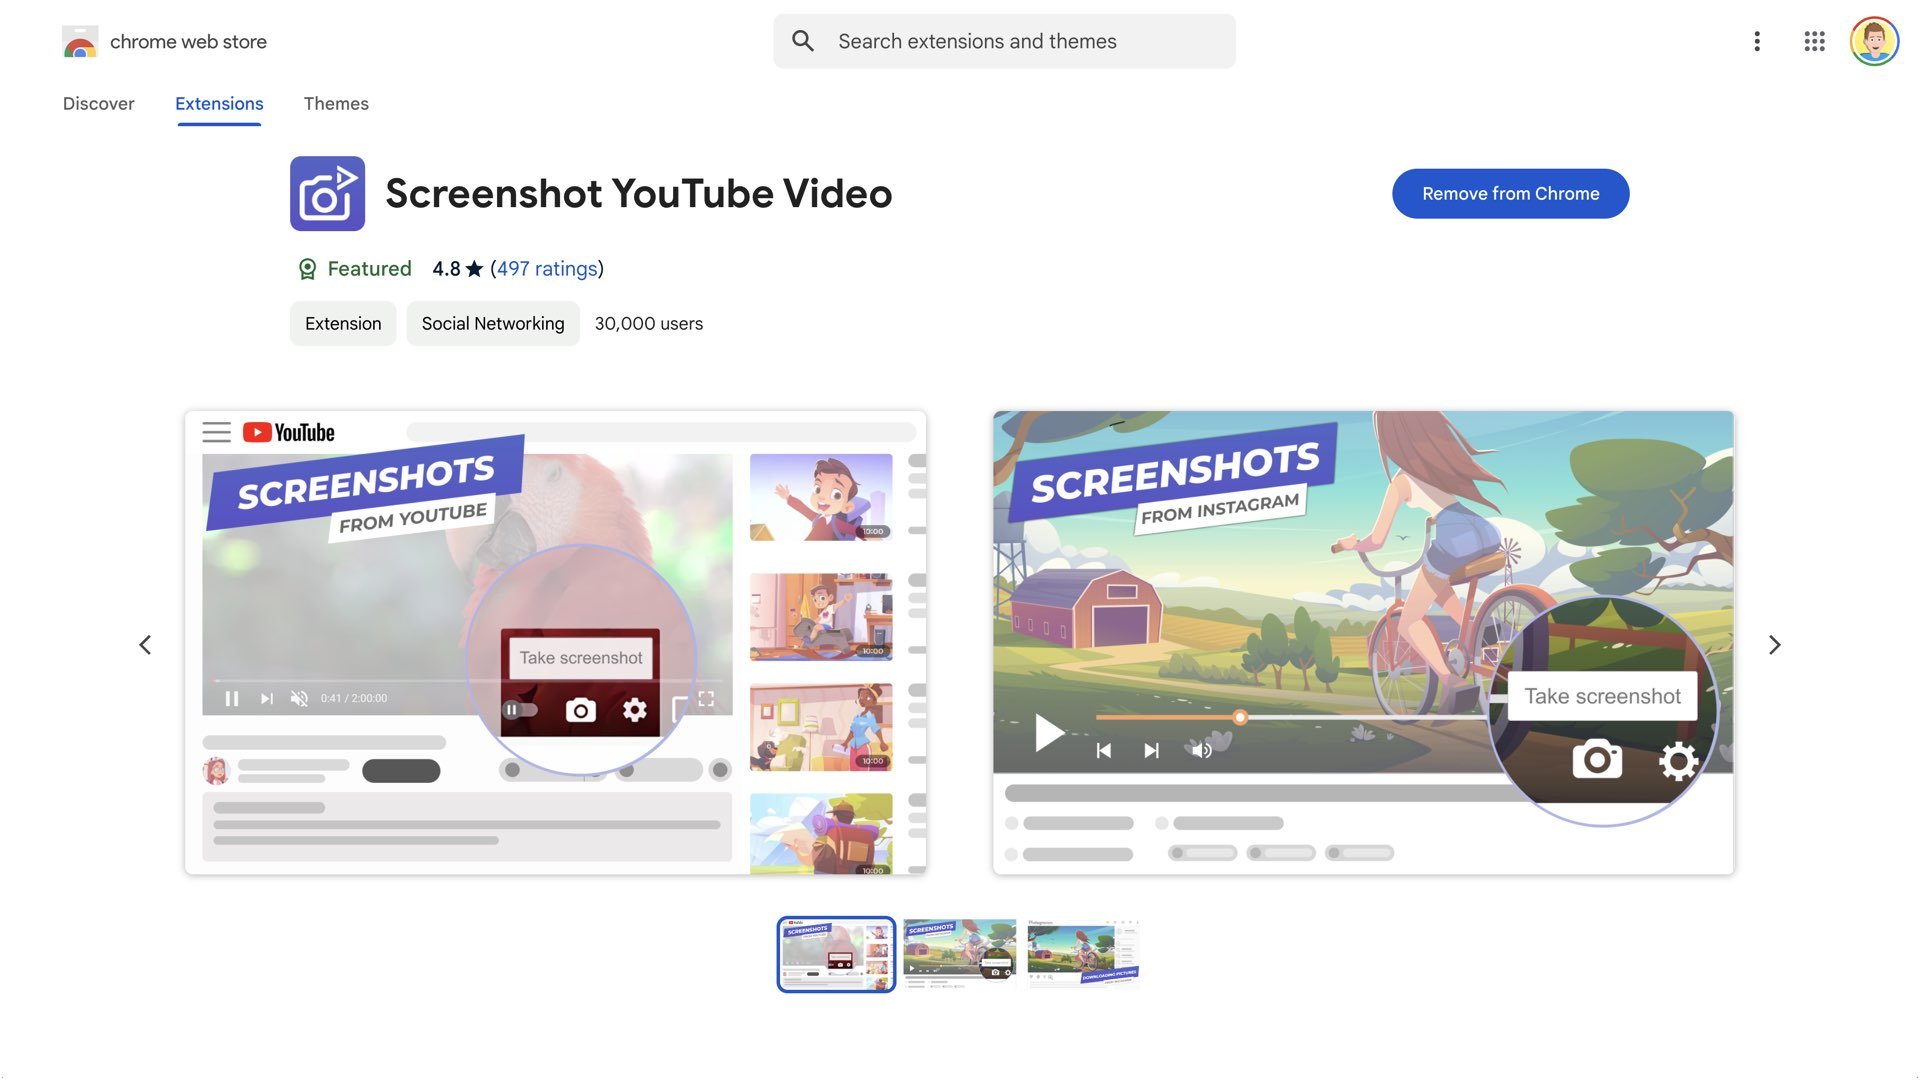Click the search magnifier icon
The image size is (1920, 1080).
coord(803,41)
